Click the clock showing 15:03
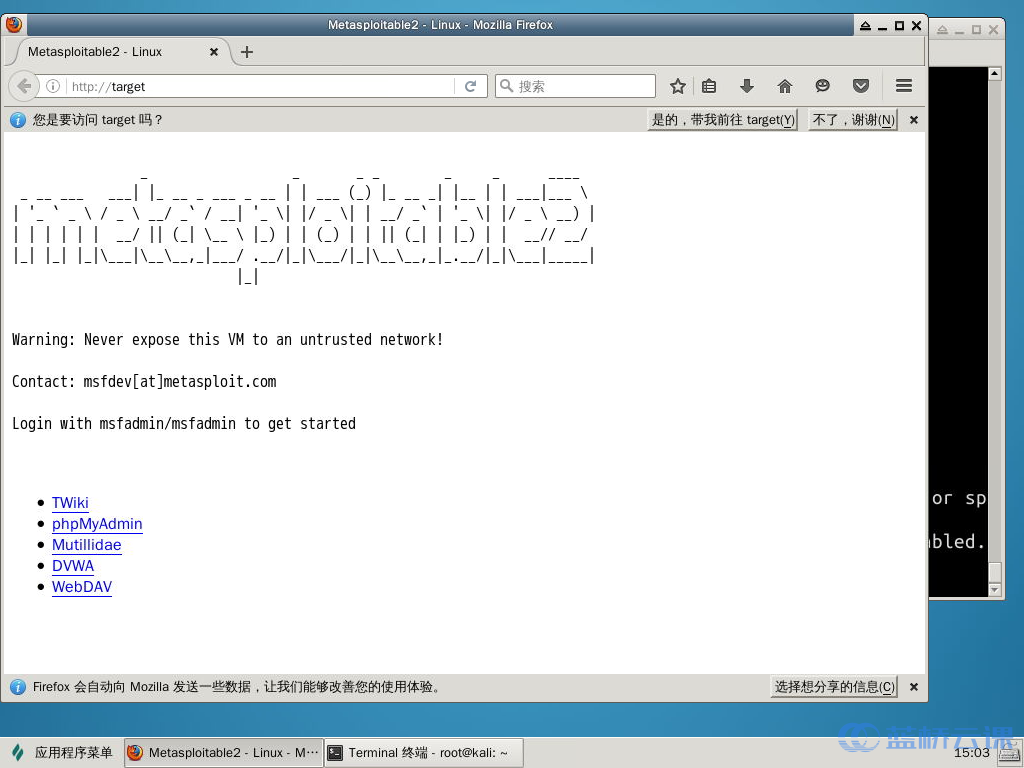 tap(972, 752)
